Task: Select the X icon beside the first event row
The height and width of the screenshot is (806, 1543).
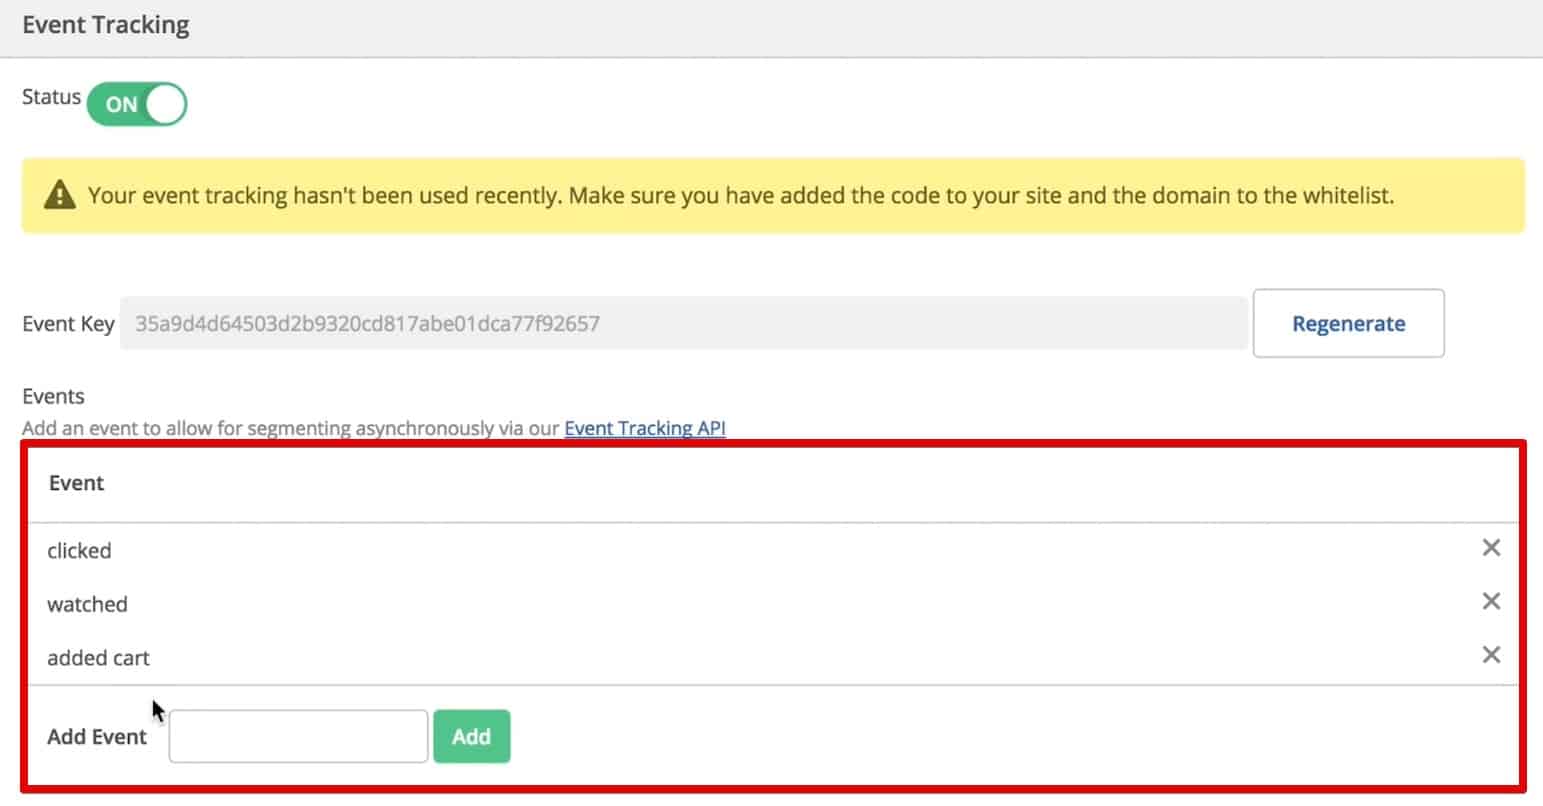Action: tap(1491, 548)
